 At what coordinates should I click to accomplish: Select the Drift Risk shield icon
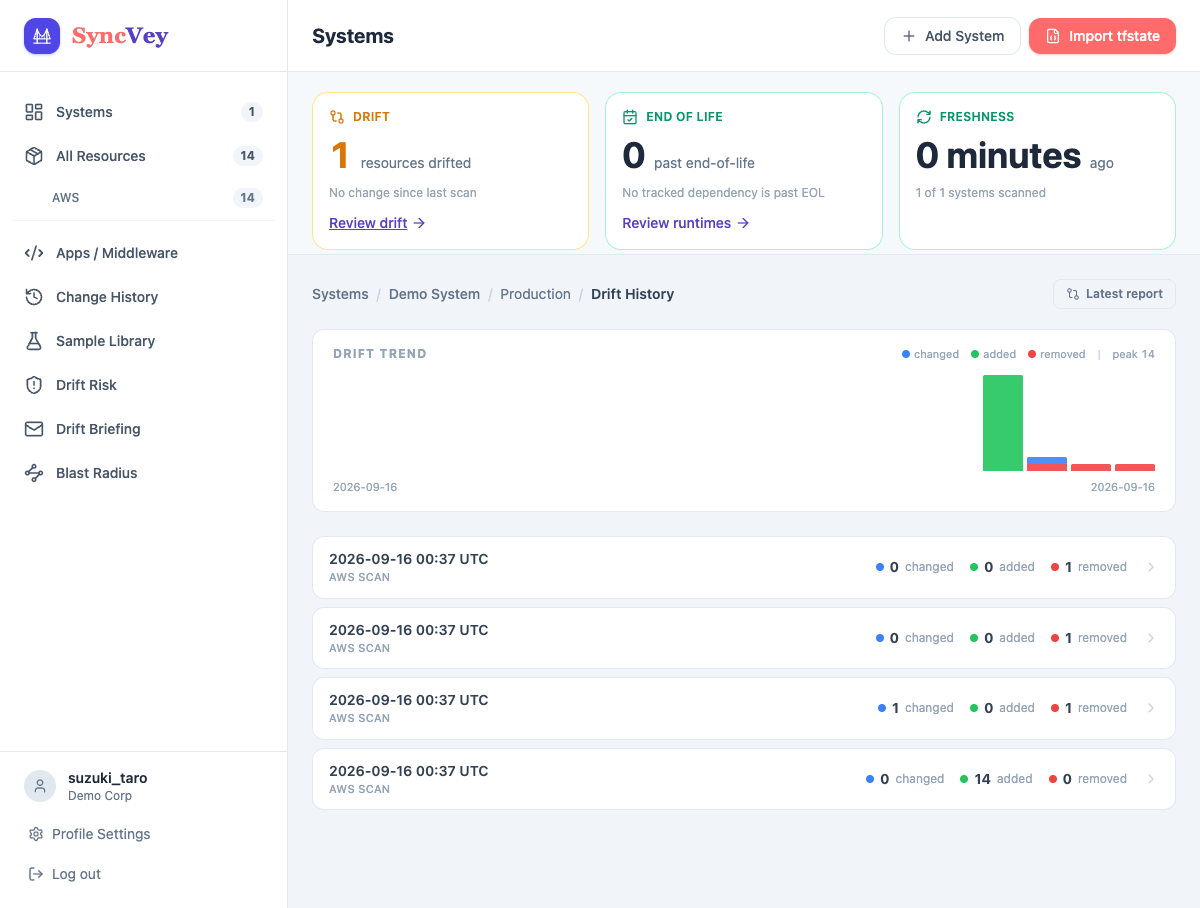pyautogui.click(x=34, y=385)
